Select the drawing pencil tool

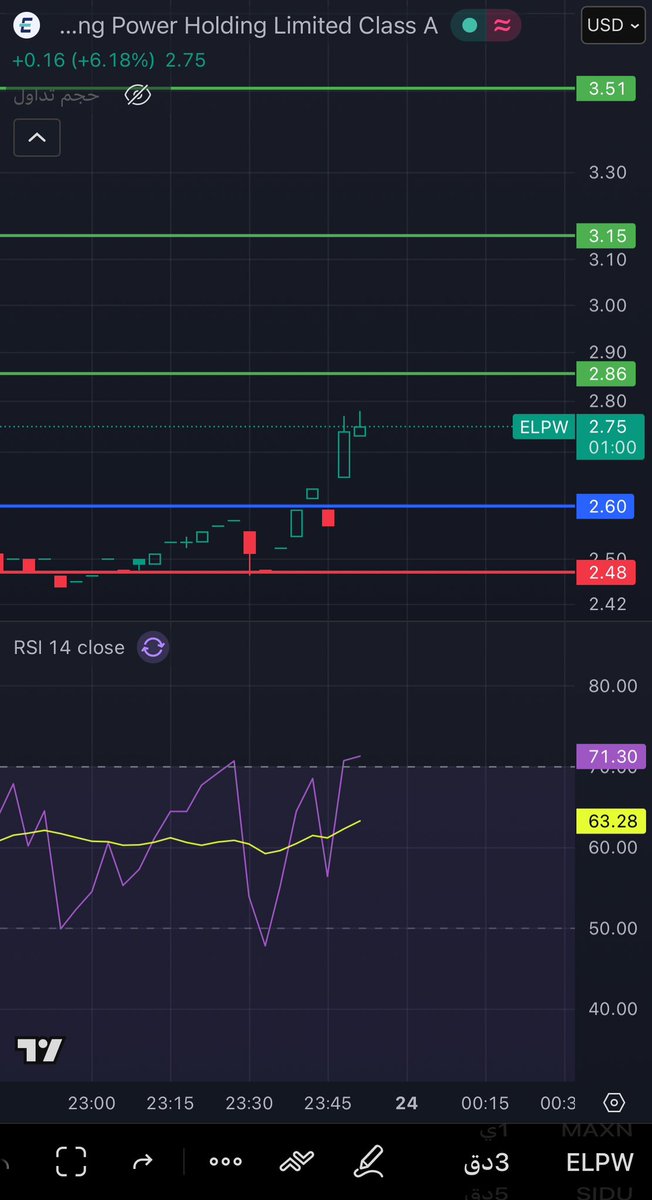pyautogui.click(x=370, y=1161)
